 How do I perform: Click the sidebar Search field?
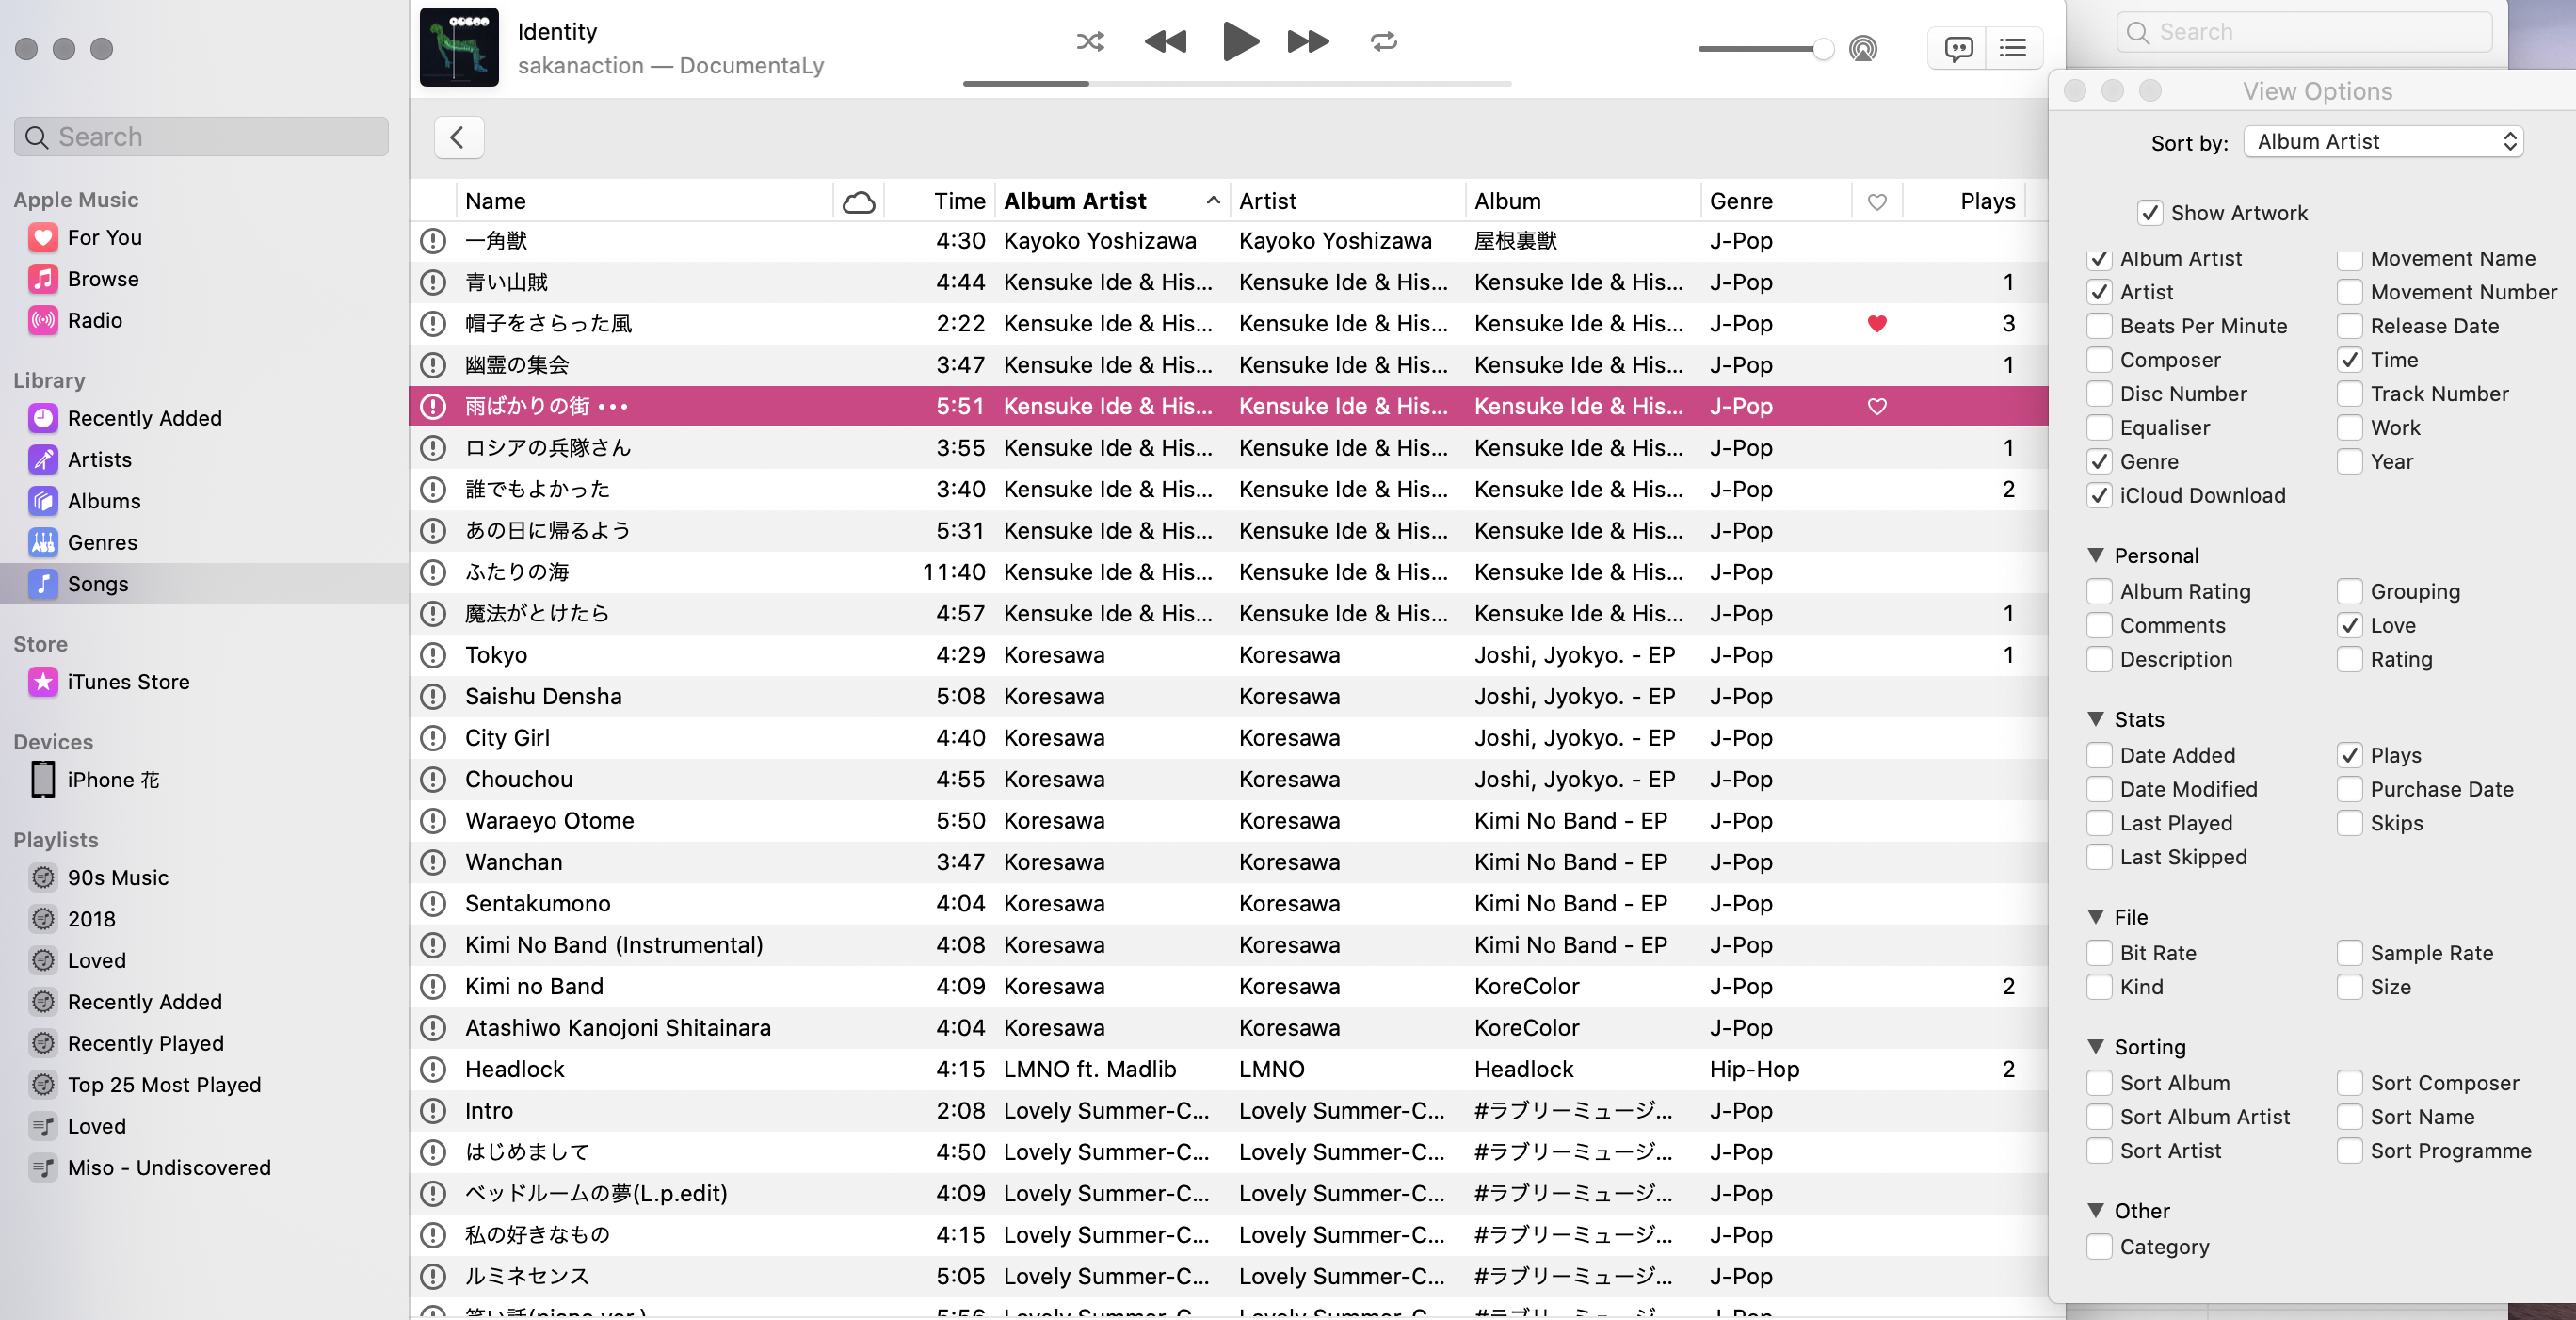[x=201, y=137]
